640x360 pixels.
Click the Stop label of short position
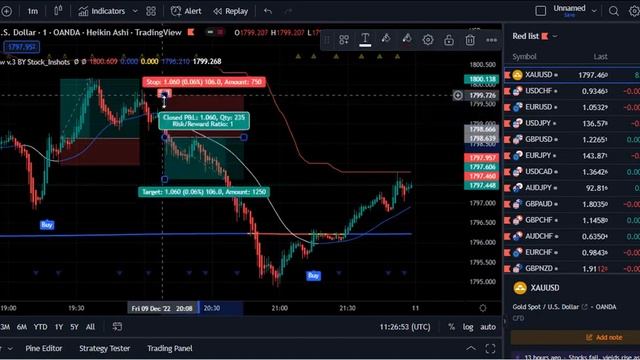204,82
